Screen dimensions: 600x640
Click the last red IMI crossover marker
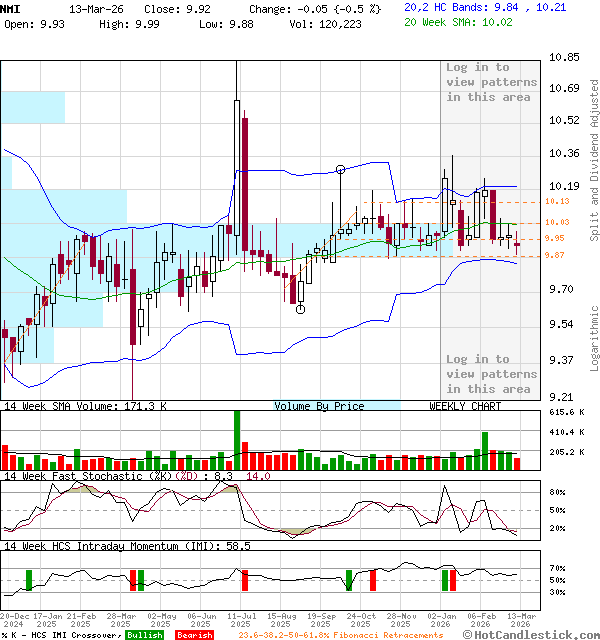pyautogui.click(x=453, y=579)
